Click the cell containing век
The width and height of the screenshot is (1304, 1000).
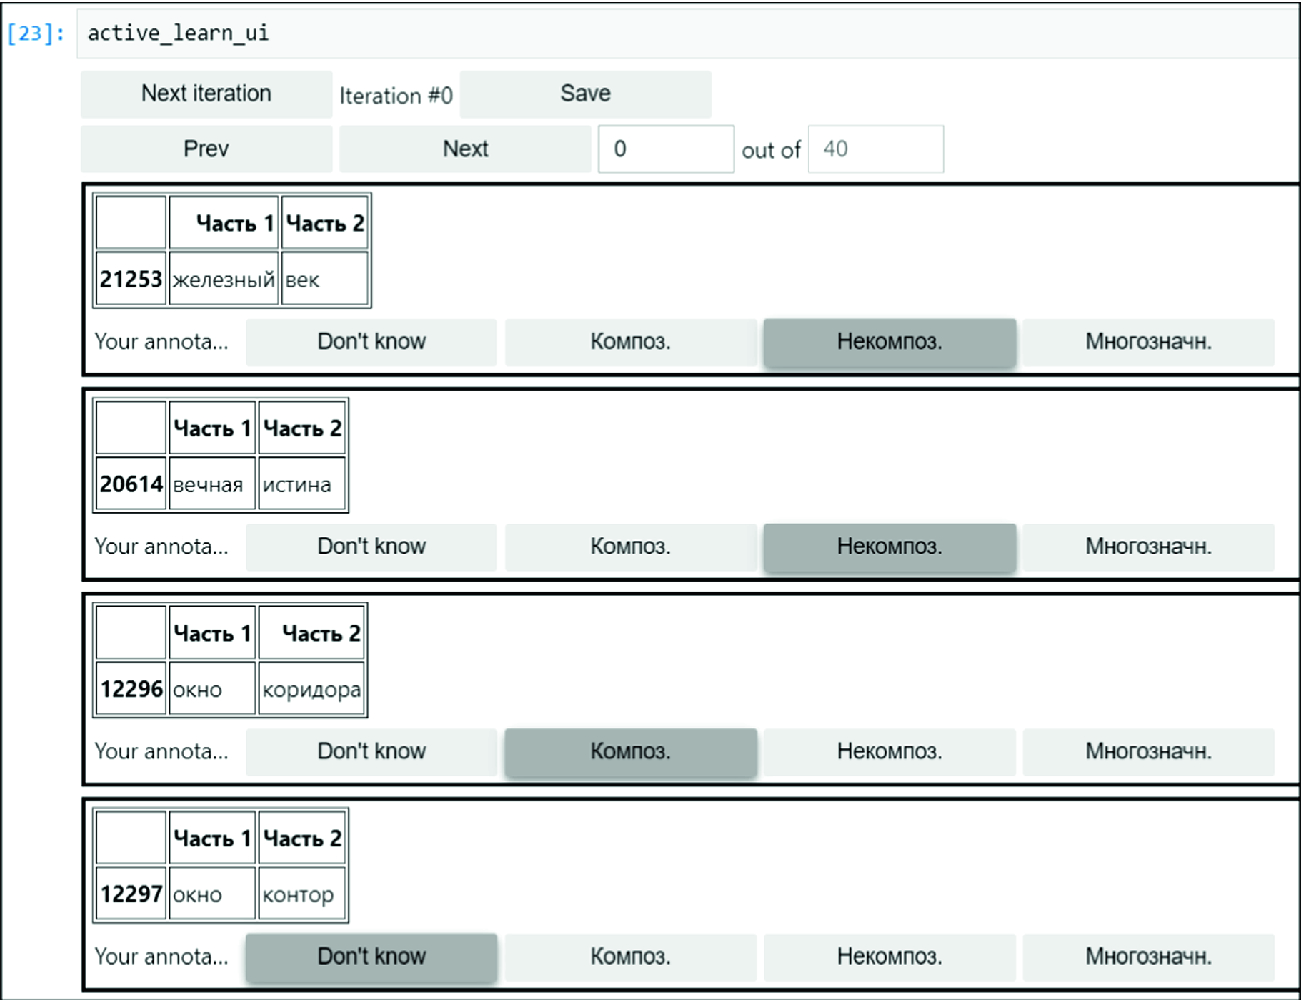(x=325, y=279)
